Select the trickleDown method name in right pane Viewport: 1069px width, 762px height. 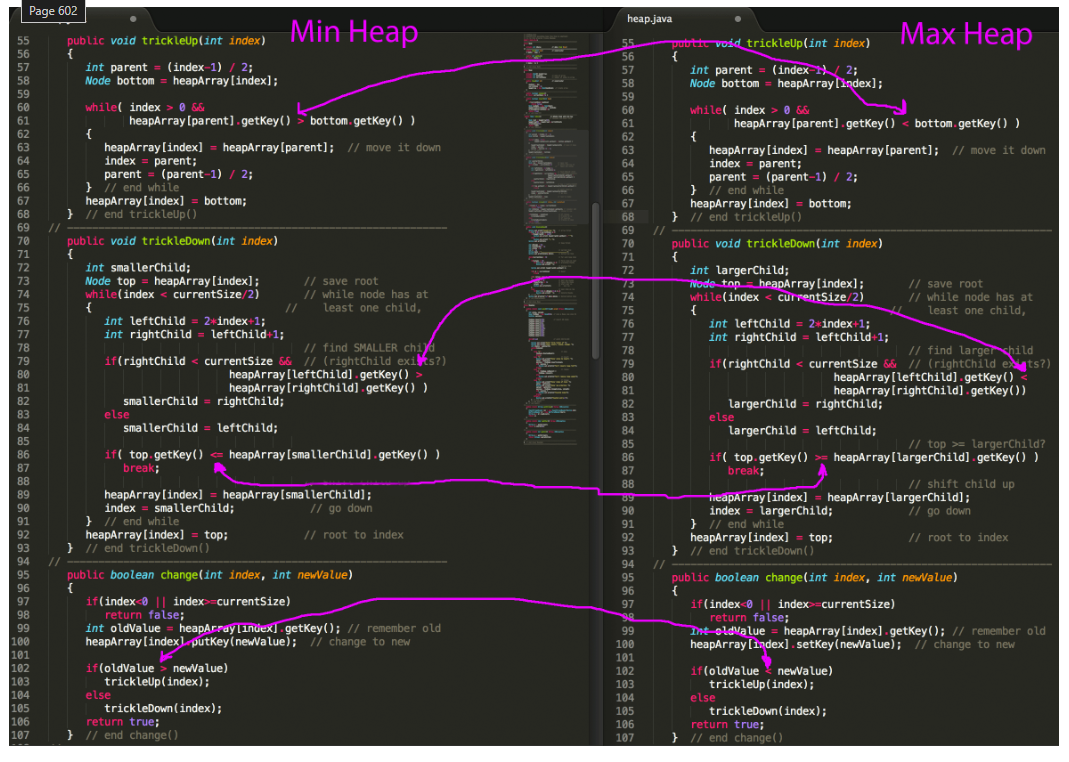(x=776, y=243)
